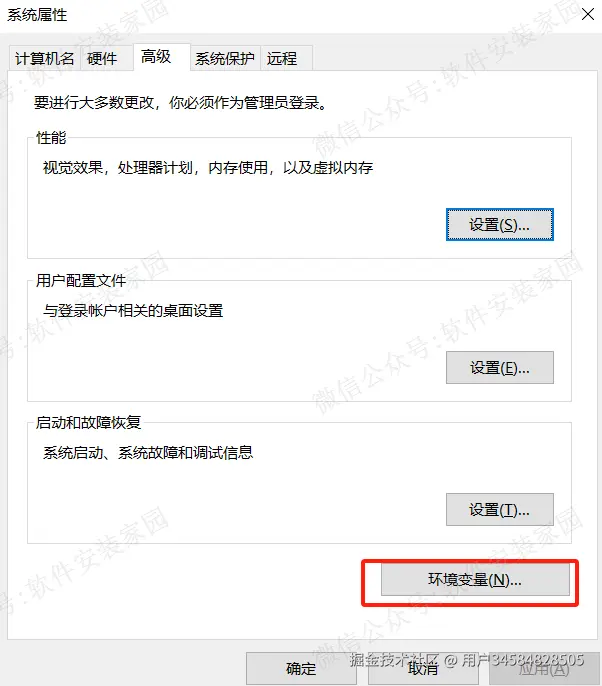This screenshot has height=686, width=602.
Task: Open performance 设置(S) button
Action: pyautogui.click(x=500, y=225)
